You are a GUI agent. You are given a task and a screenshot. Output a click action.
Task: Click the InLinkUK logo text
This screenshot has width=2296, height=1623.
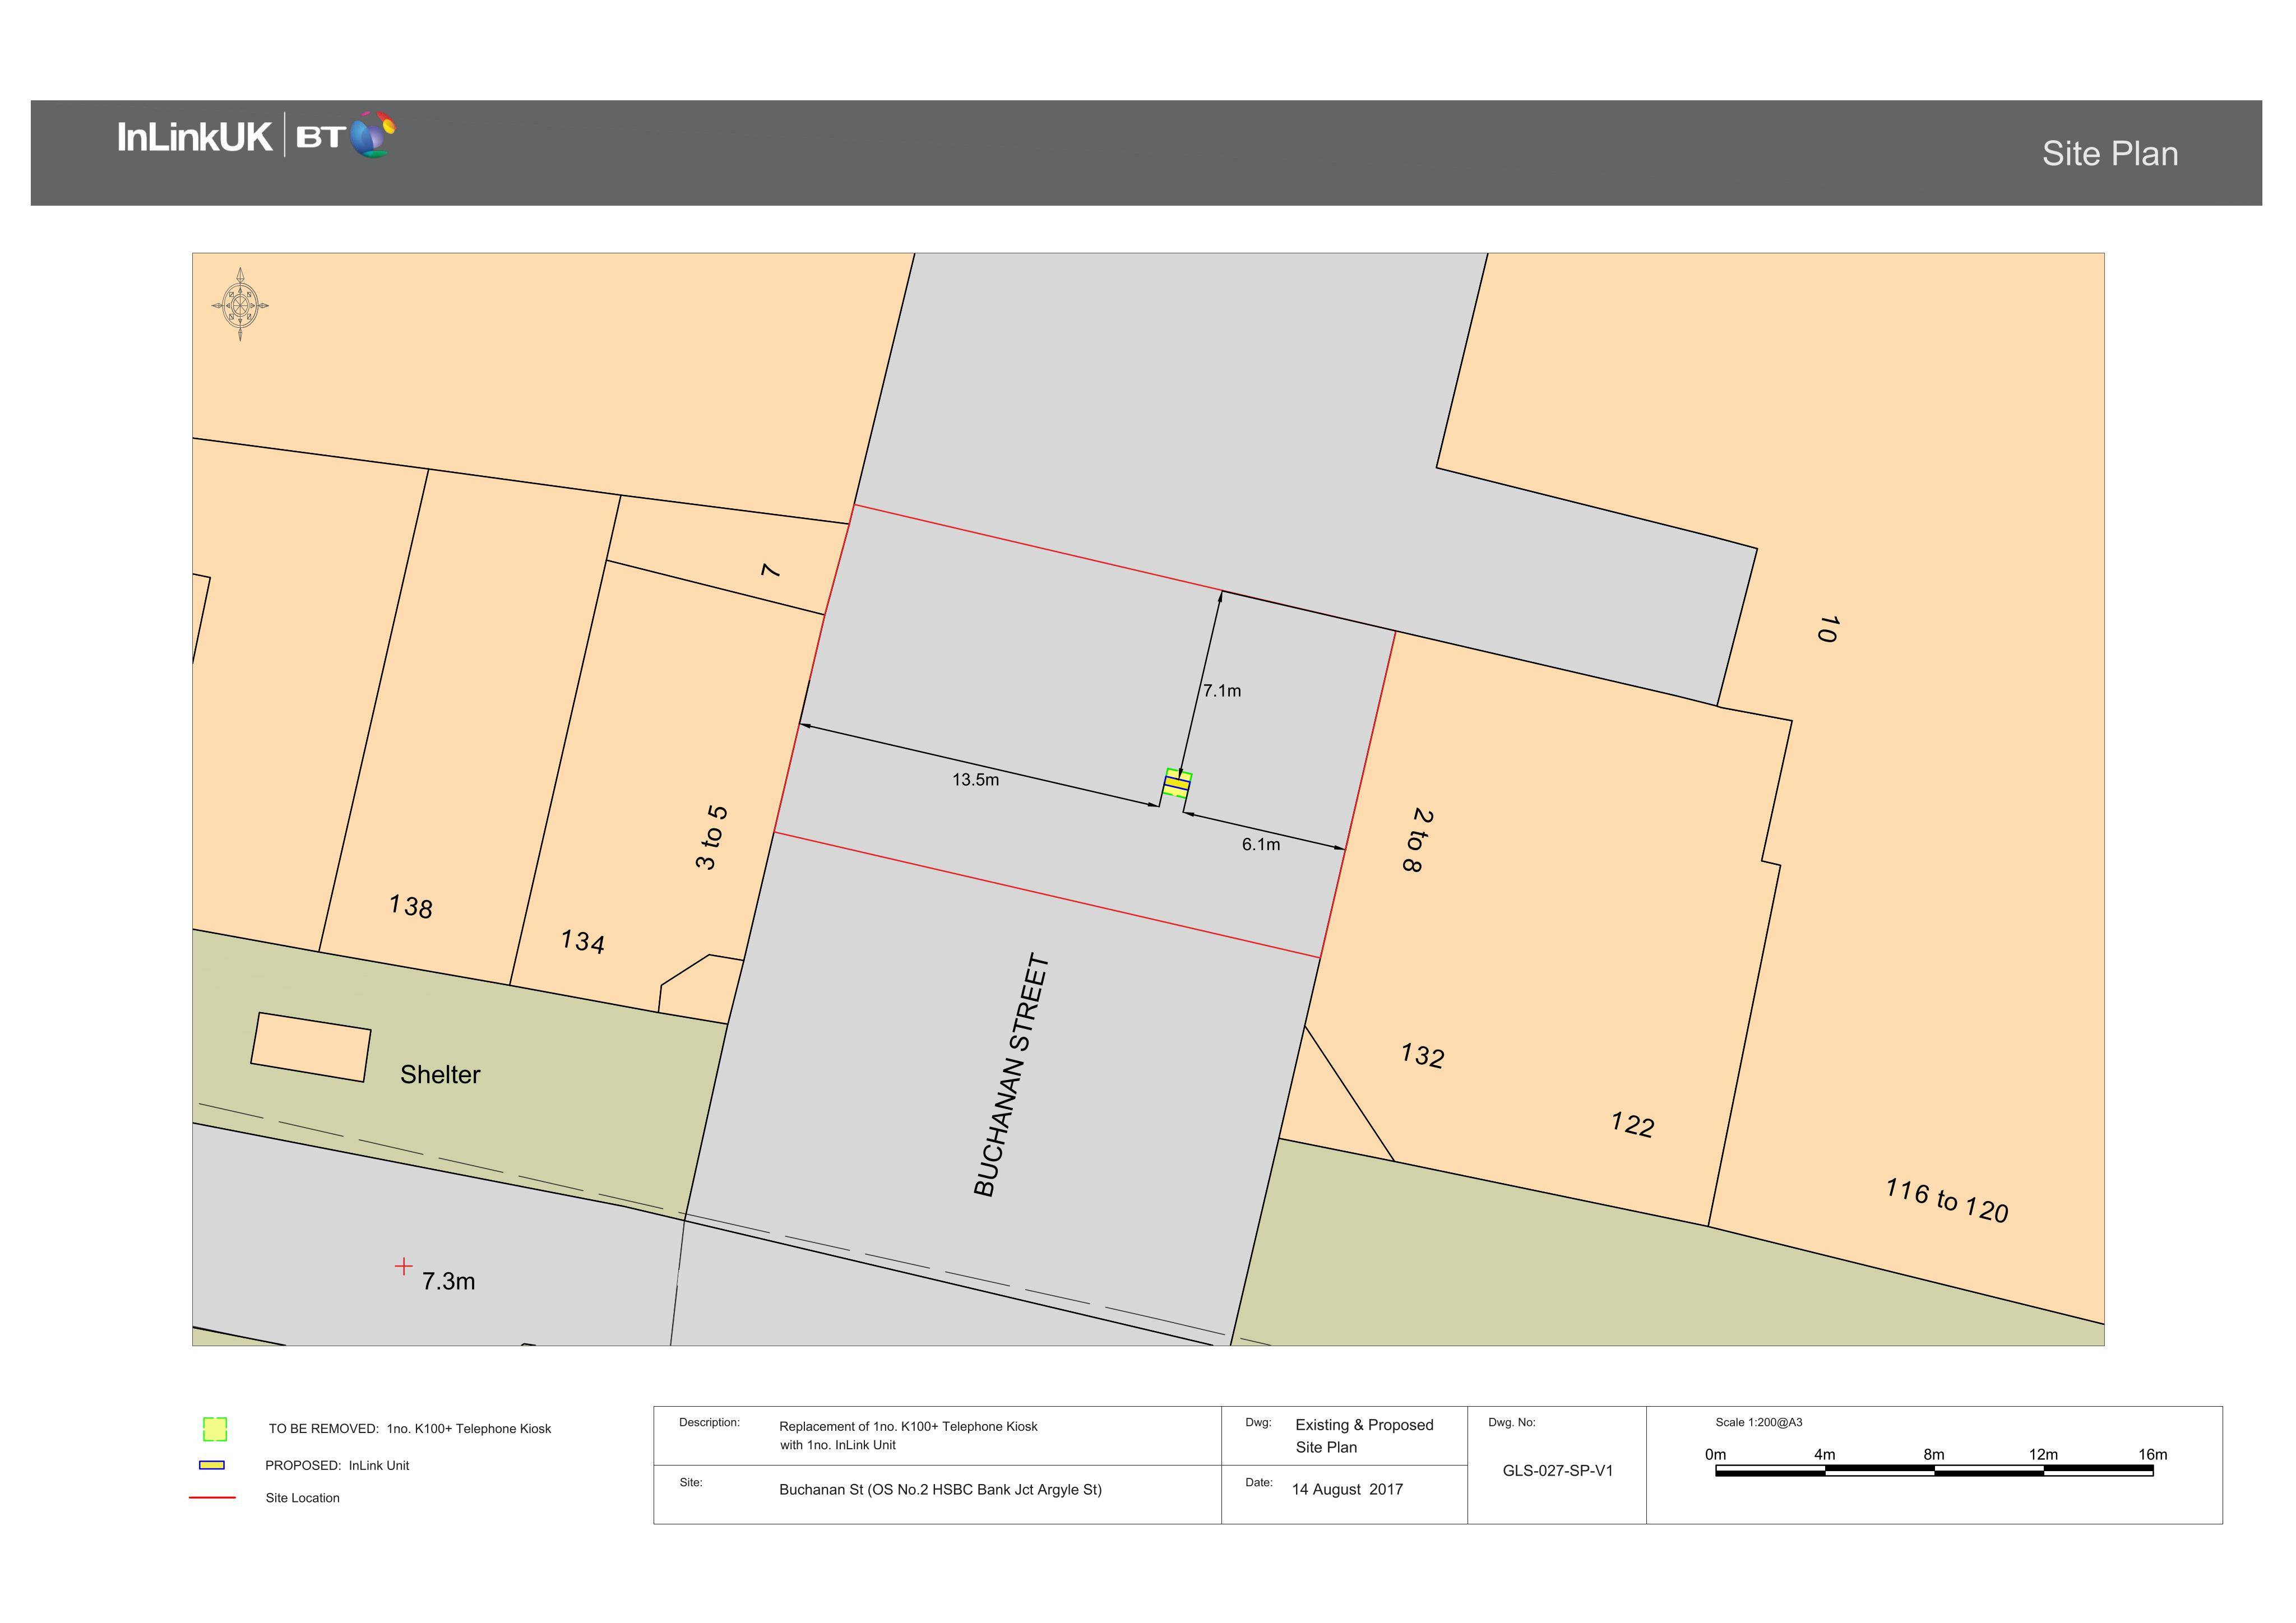click(194, 137)
